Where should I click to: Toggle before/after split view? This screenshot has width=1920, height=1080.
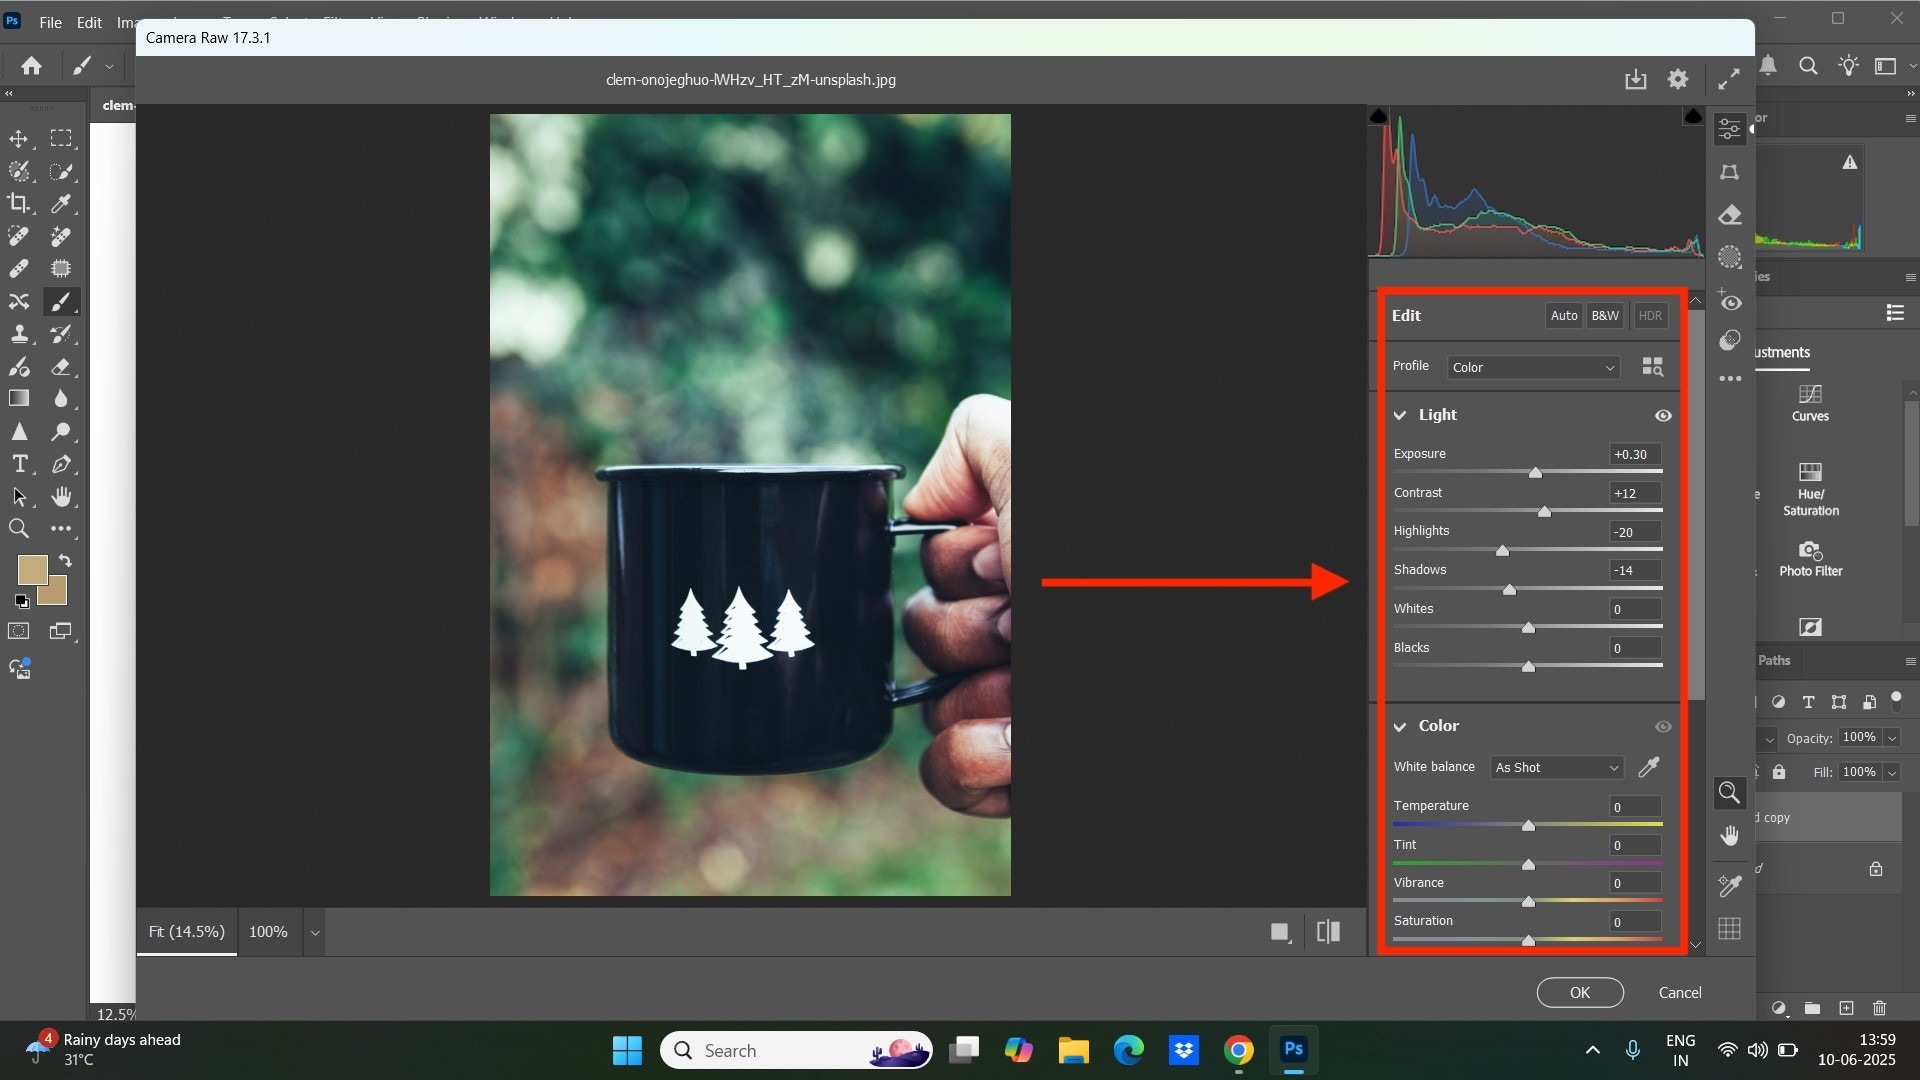[x=1328, y=932]
